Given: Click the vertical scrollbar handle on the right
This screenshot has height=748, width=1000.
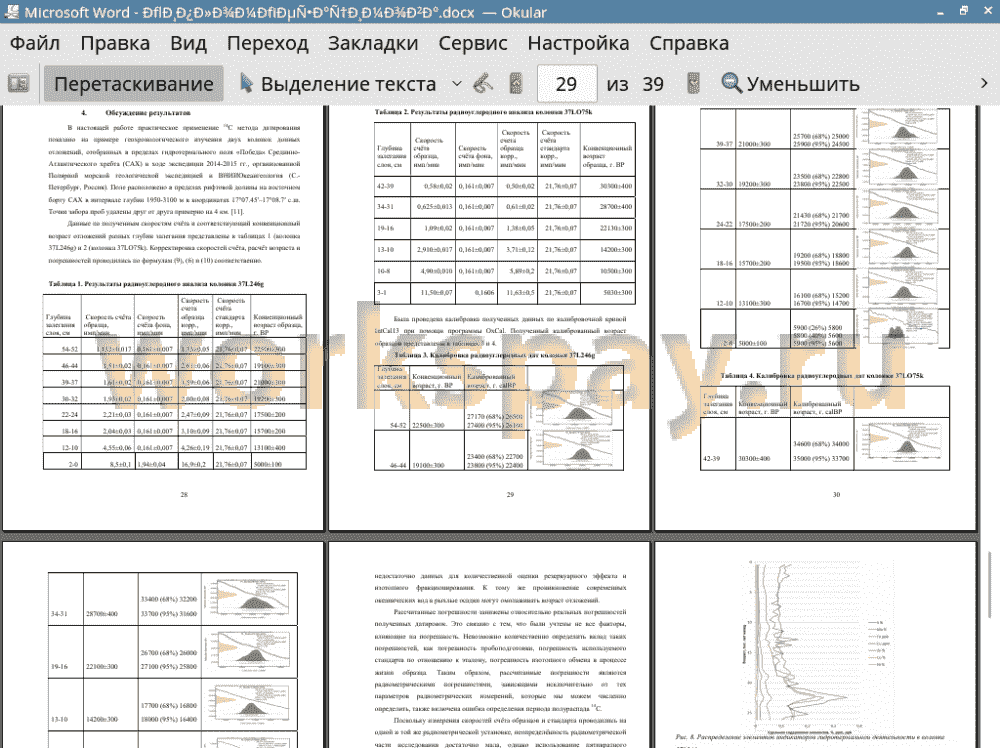Looking at the screenshot, I should (x=990, y=584).
